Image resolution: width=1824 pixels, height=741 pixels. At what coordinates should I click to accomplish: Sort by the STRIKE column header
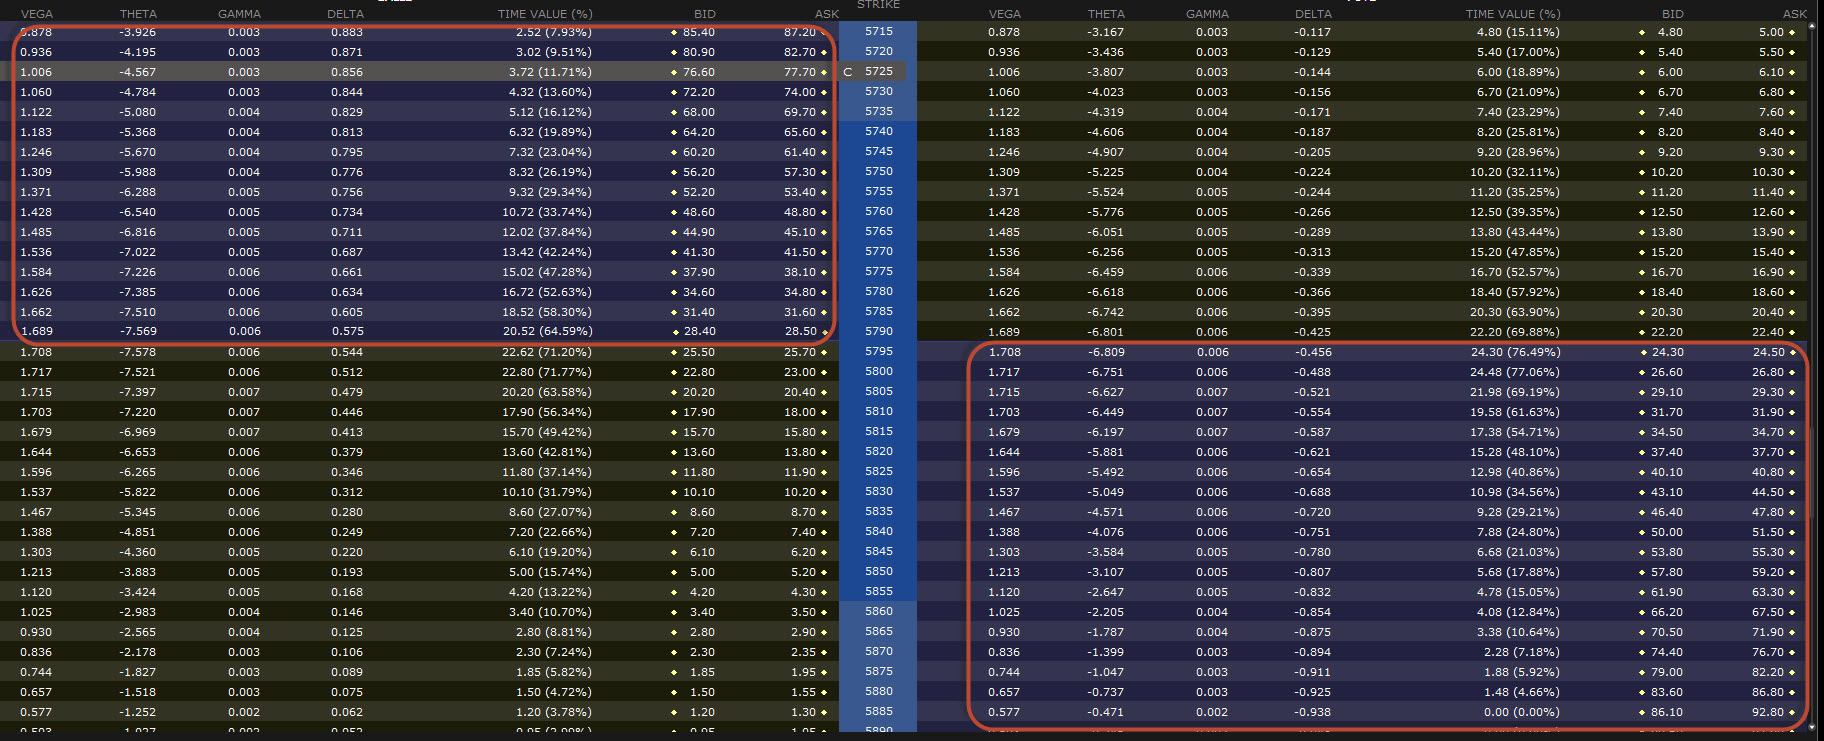878,5
